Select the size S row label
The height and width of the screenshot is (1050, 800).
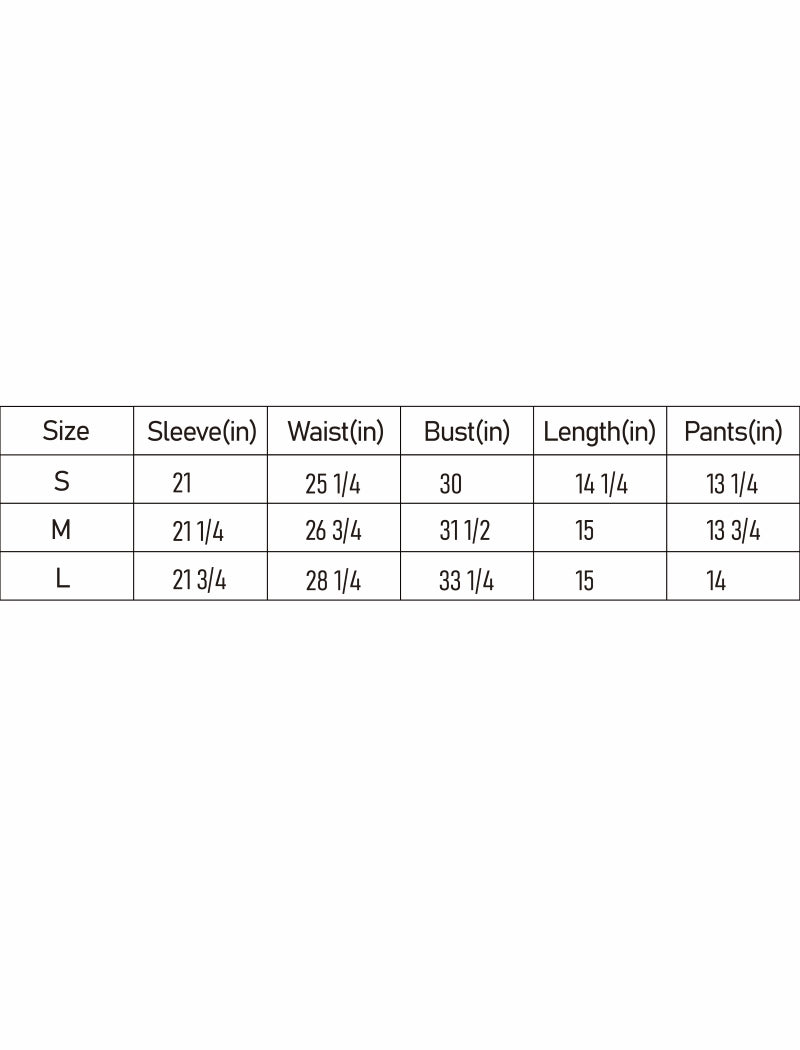[x=62, y=482]
